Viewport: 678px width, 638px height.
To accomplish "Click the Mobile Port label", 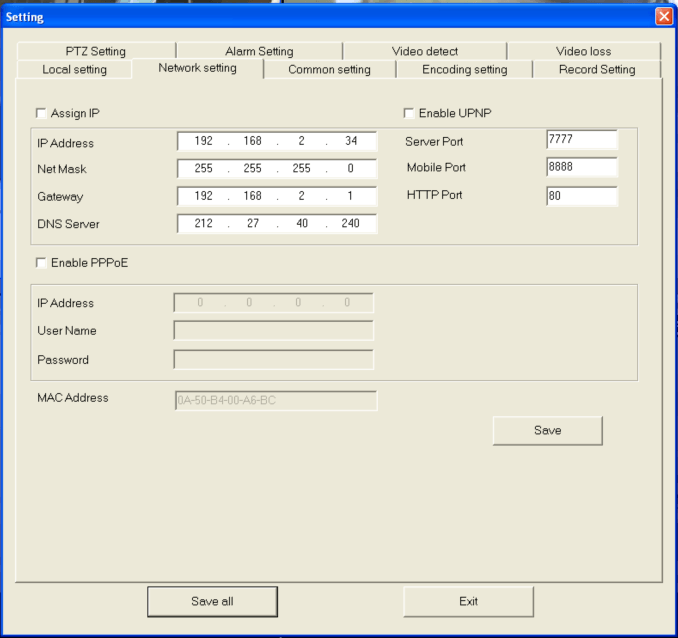I will tap(436, 167).
